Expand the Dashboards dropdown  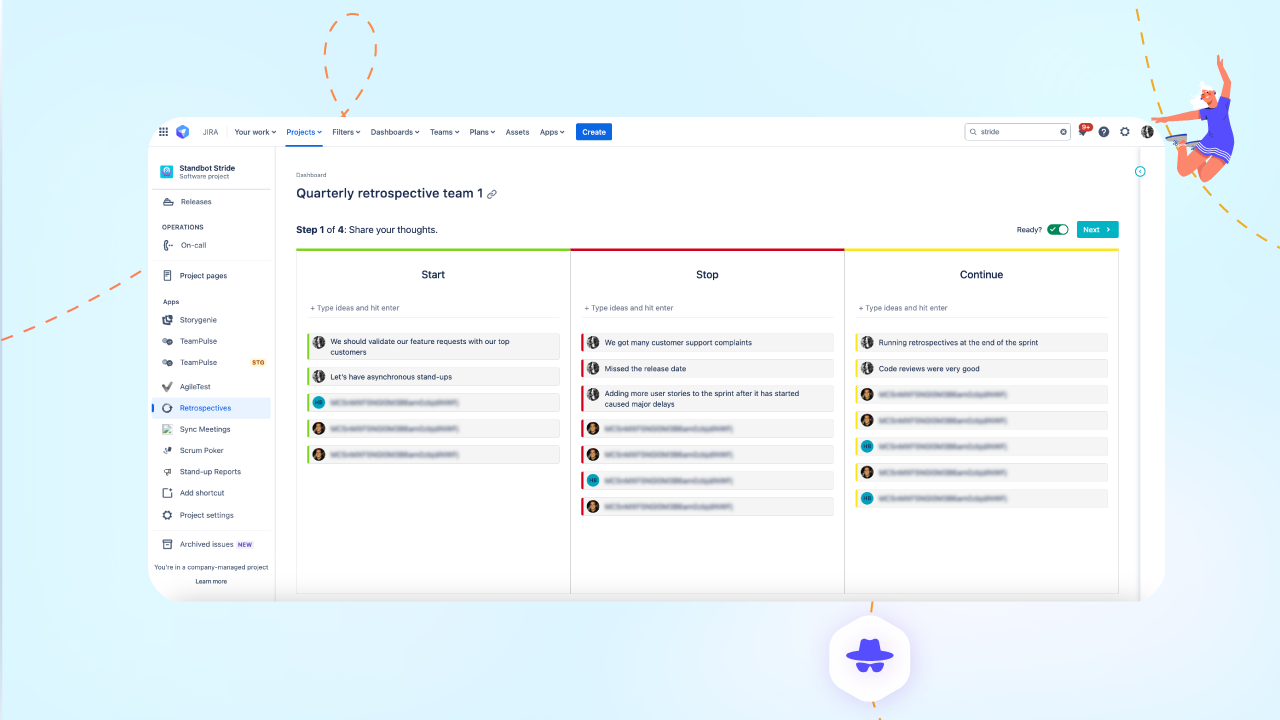[395, 131]
